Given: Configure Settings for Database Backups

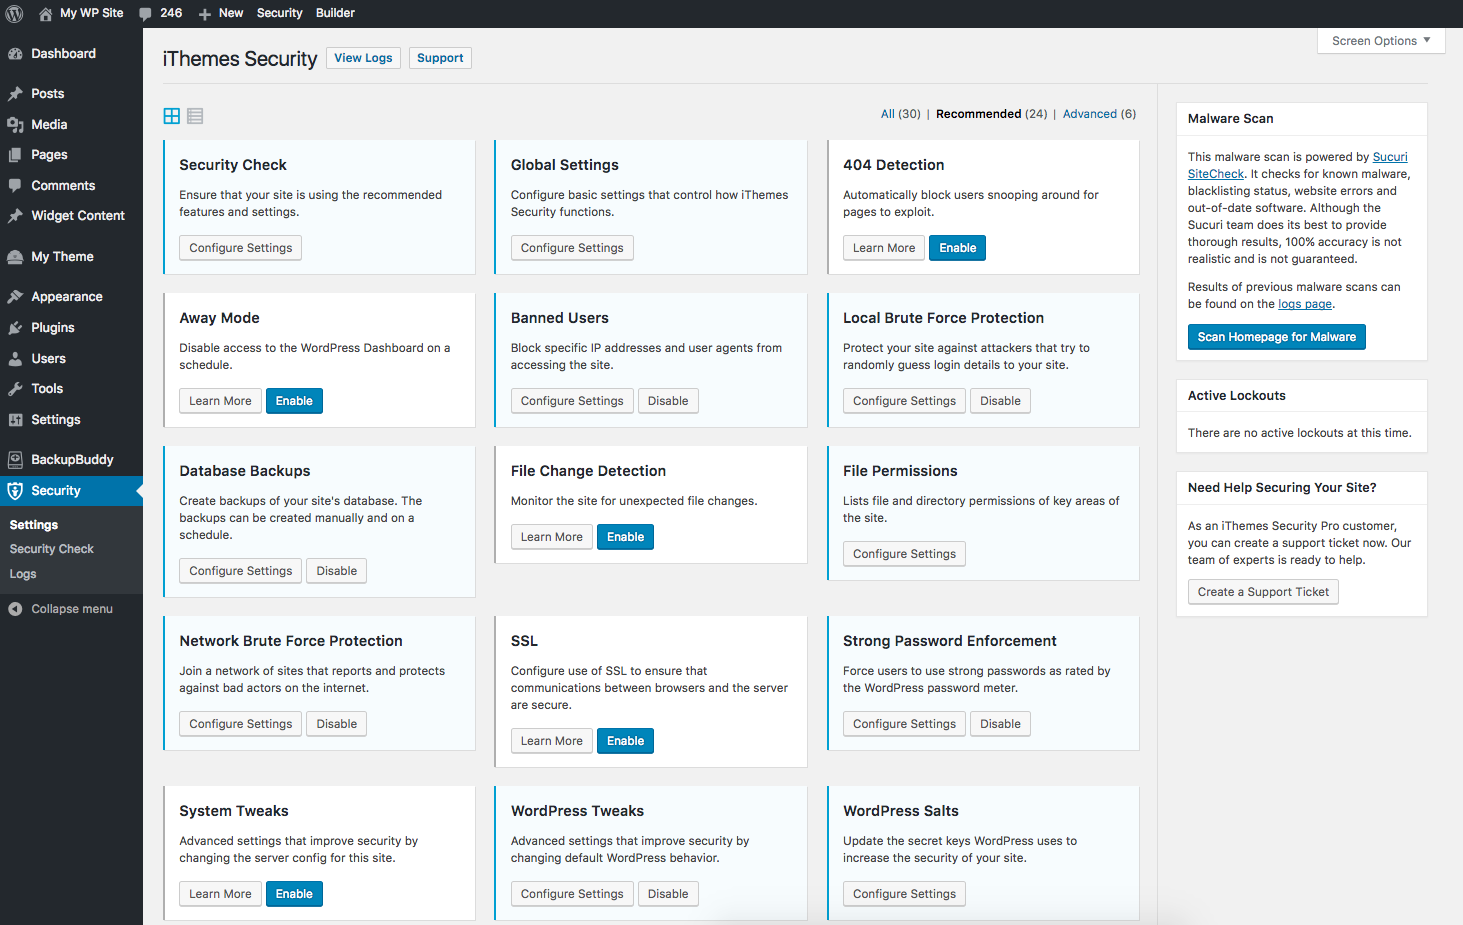Looking at the screenshot, I should click(240, 571).
